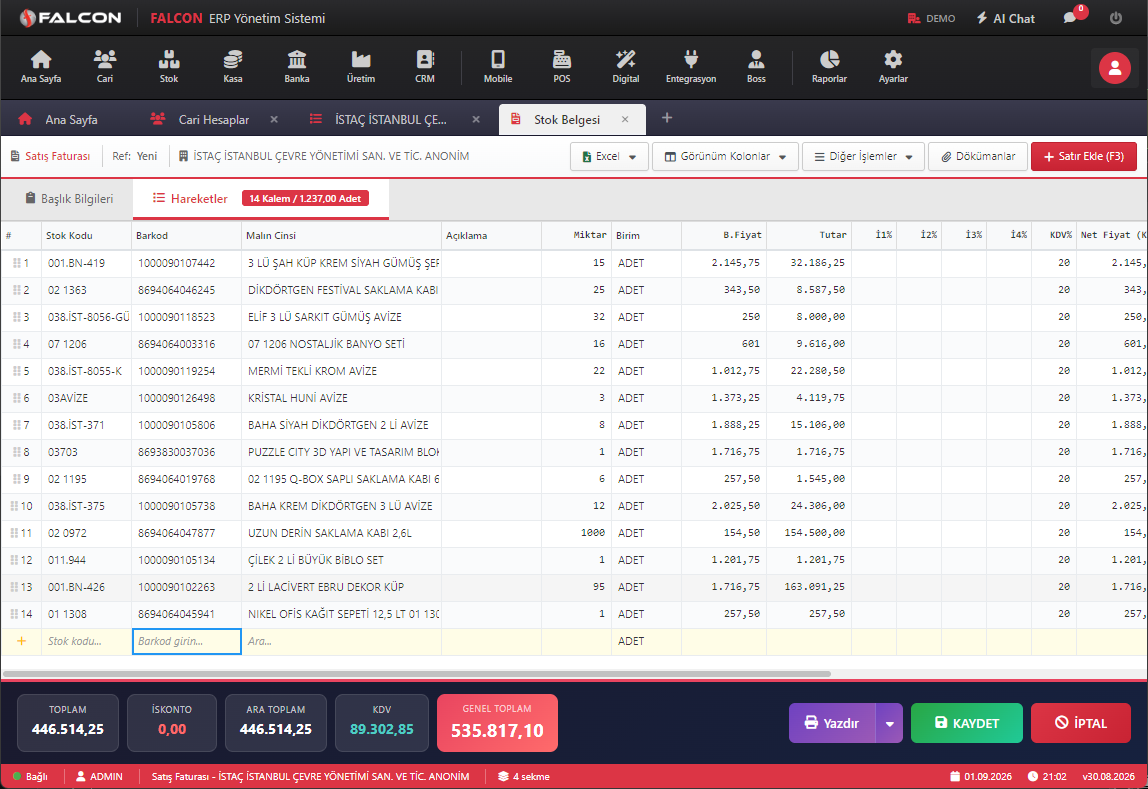The width and height of the screenshot is (1148, 789).
Task: Expand the Diğer İşlemler dropdown
Action: pyautogui.click(x=863, y=157)
